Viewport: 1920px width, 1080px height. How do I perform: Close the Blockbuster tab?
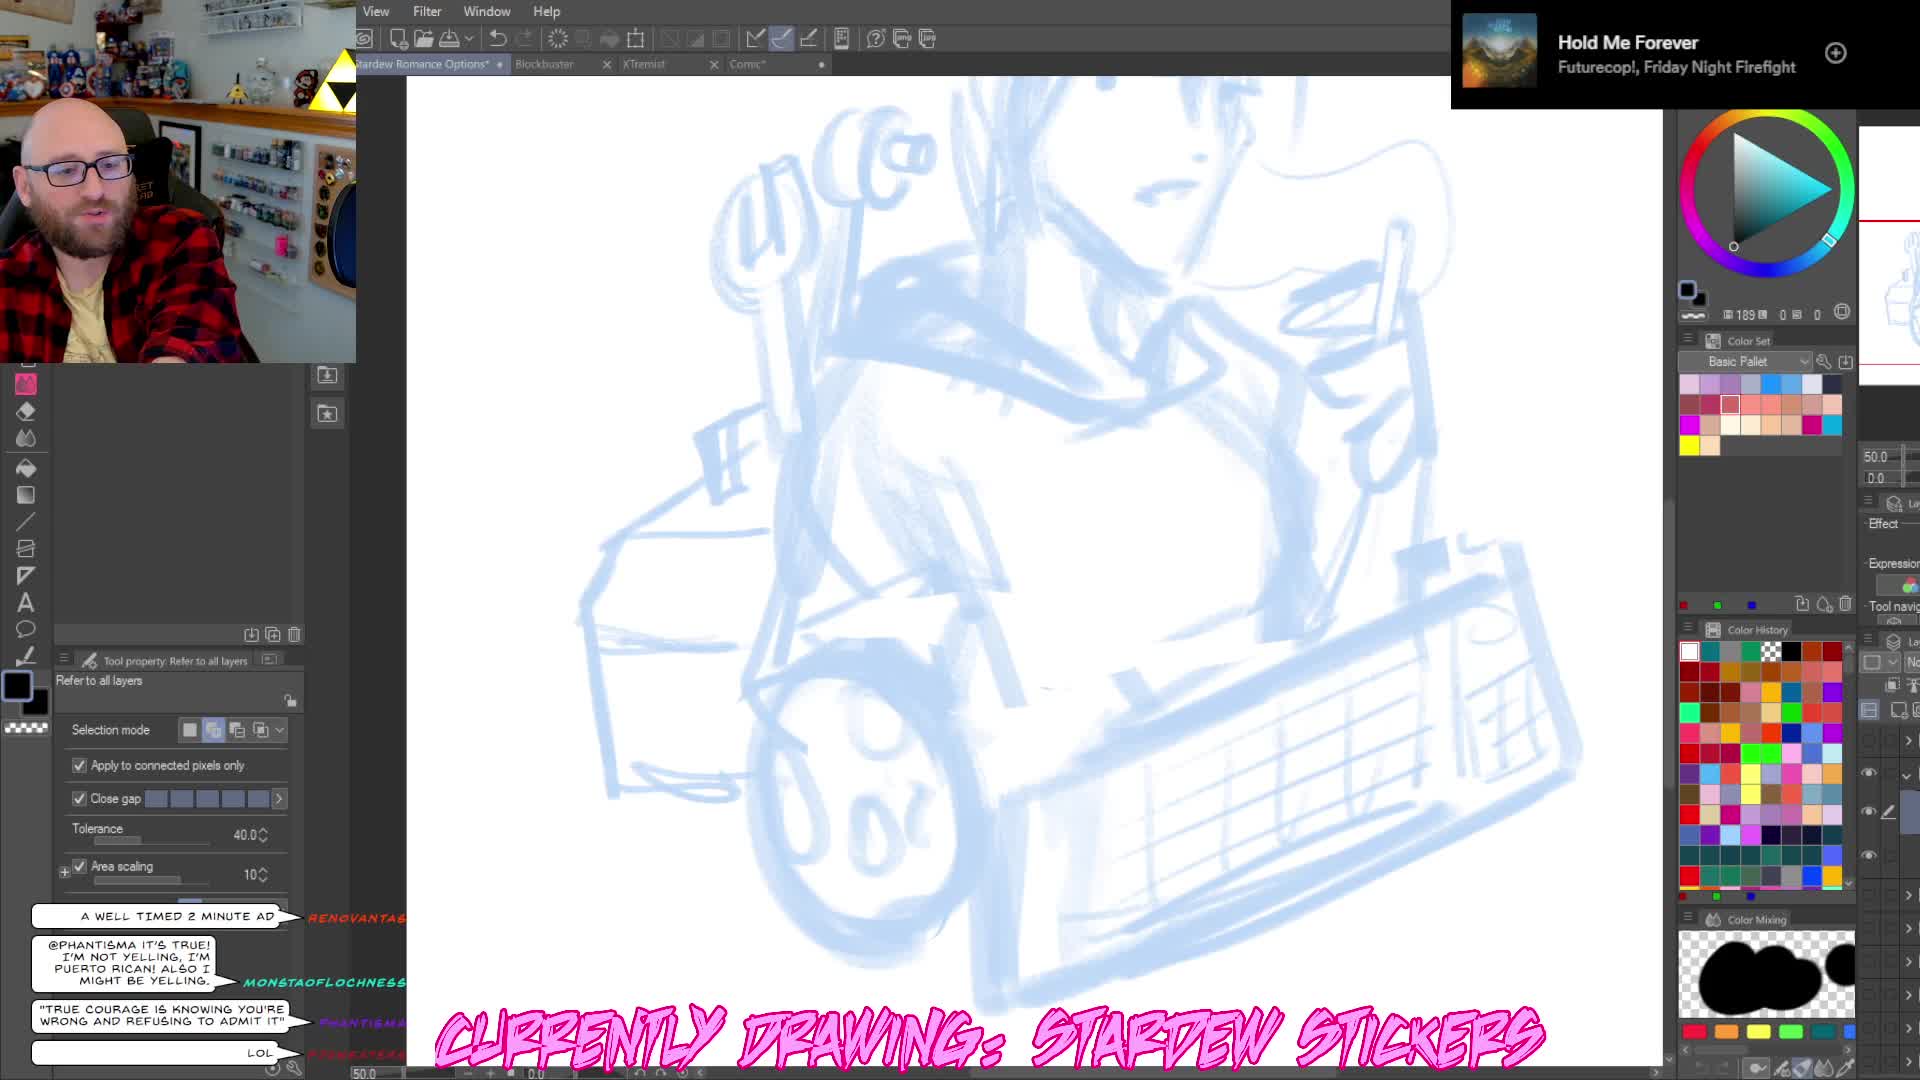click(607, 64)
